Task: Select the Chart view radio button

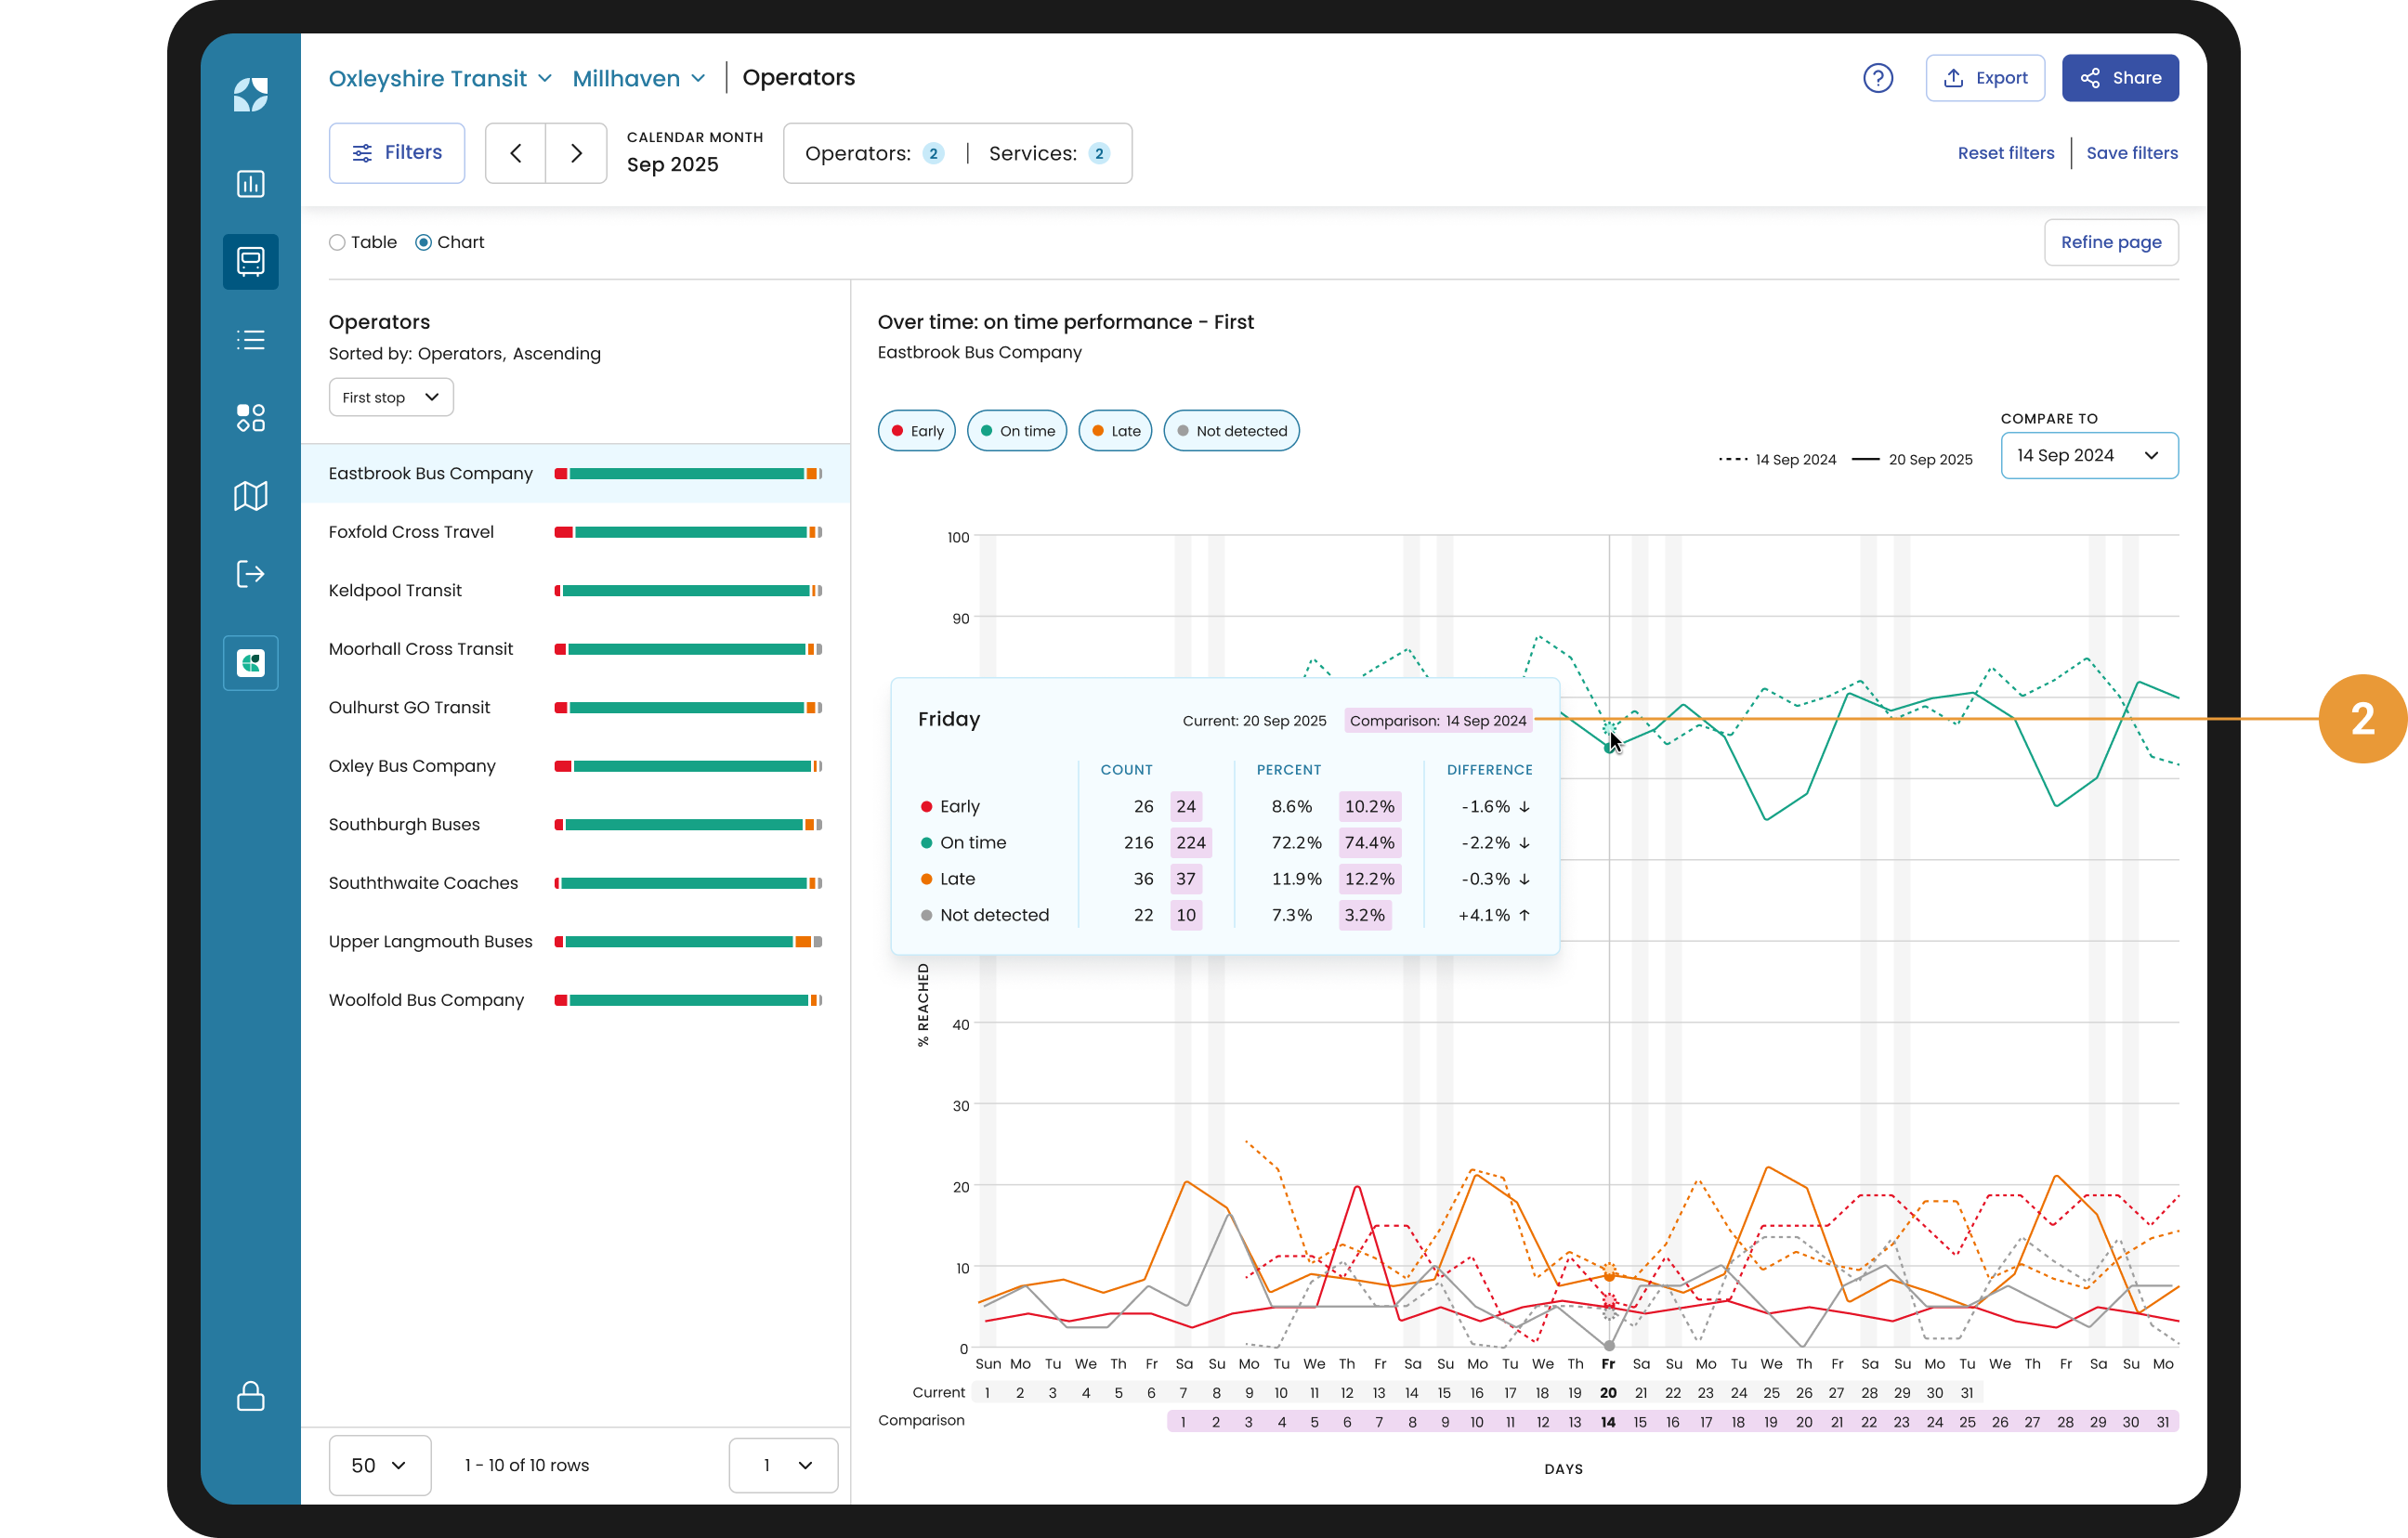Action: tap(423, 243)
